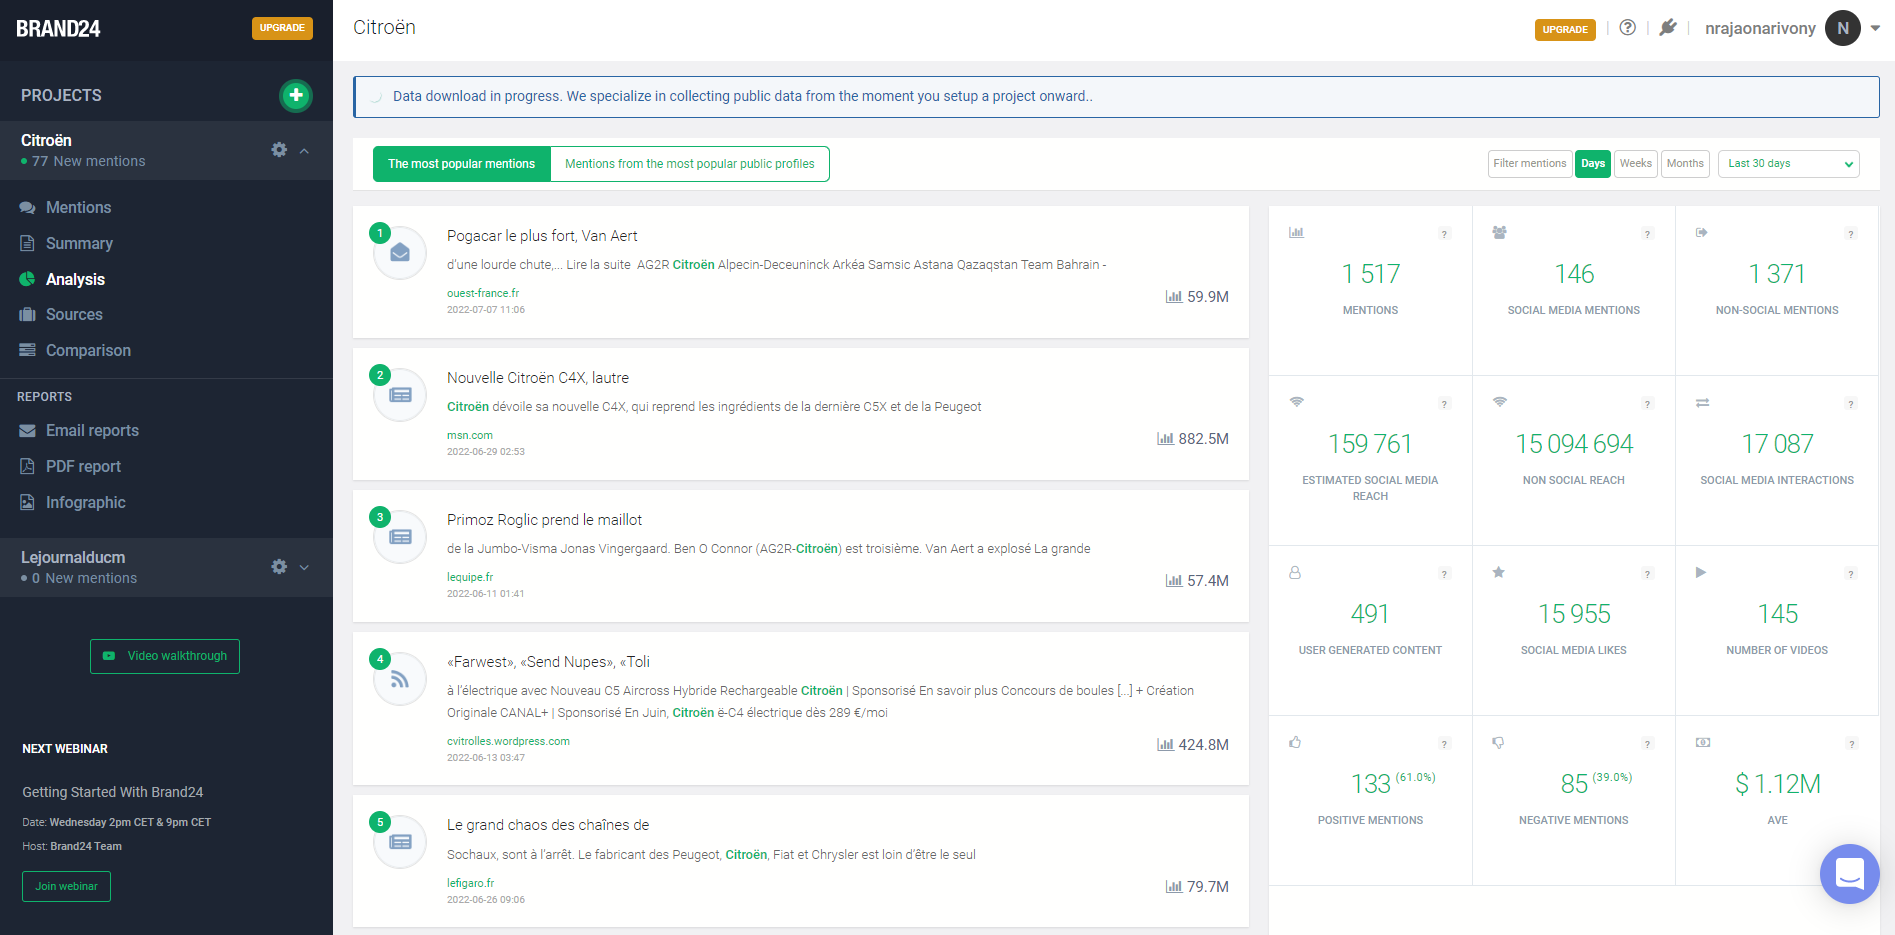Show help for Social Media Mentions stat
This screenshot has height=935, width=1895.
coord(1647,234)
